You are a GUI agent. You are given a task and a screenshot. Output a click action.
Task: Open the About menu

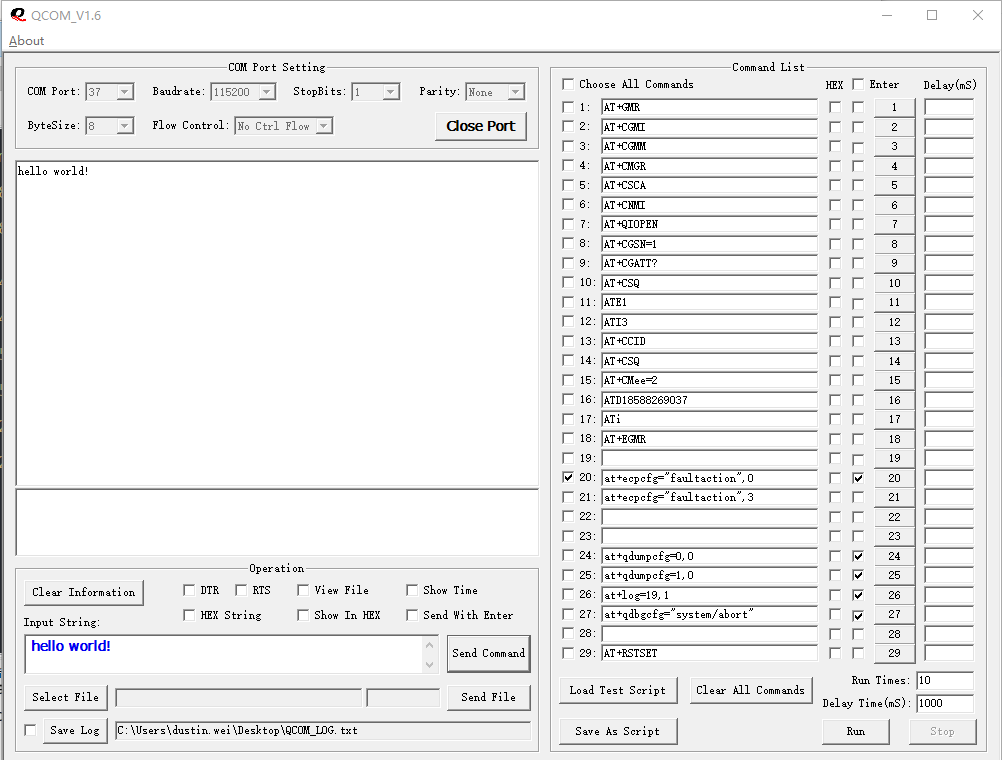[x=27, y=41]
